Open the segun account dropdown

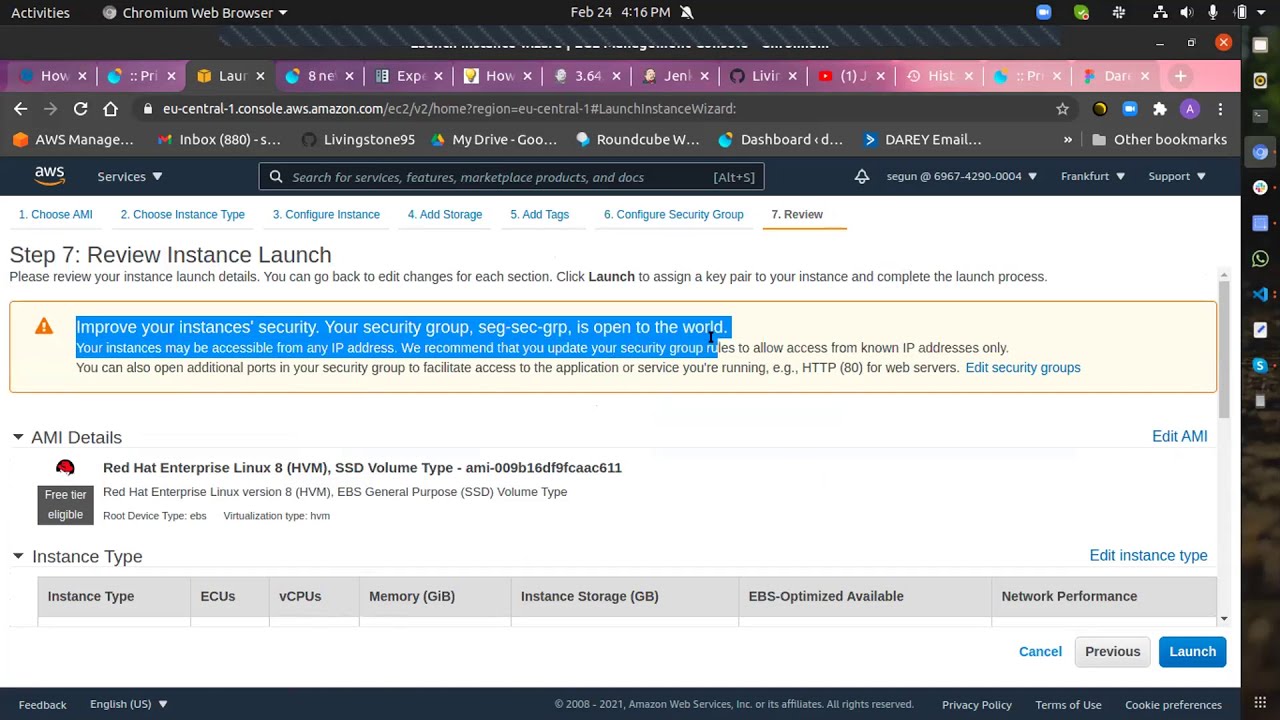pyautogui.click(x=962, y=176)
